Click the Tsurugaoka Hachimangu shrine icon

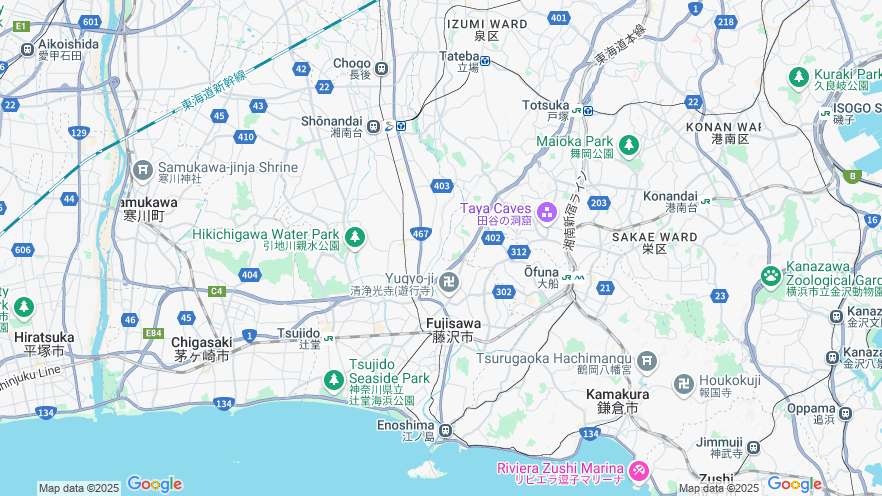(647, 362)
